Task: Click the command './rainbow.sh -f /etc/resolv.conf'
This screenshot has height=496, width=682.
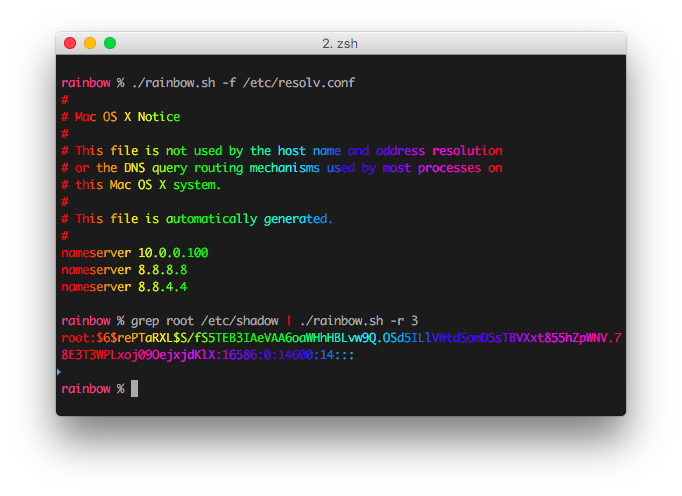Action: click(x=244, y=83)
